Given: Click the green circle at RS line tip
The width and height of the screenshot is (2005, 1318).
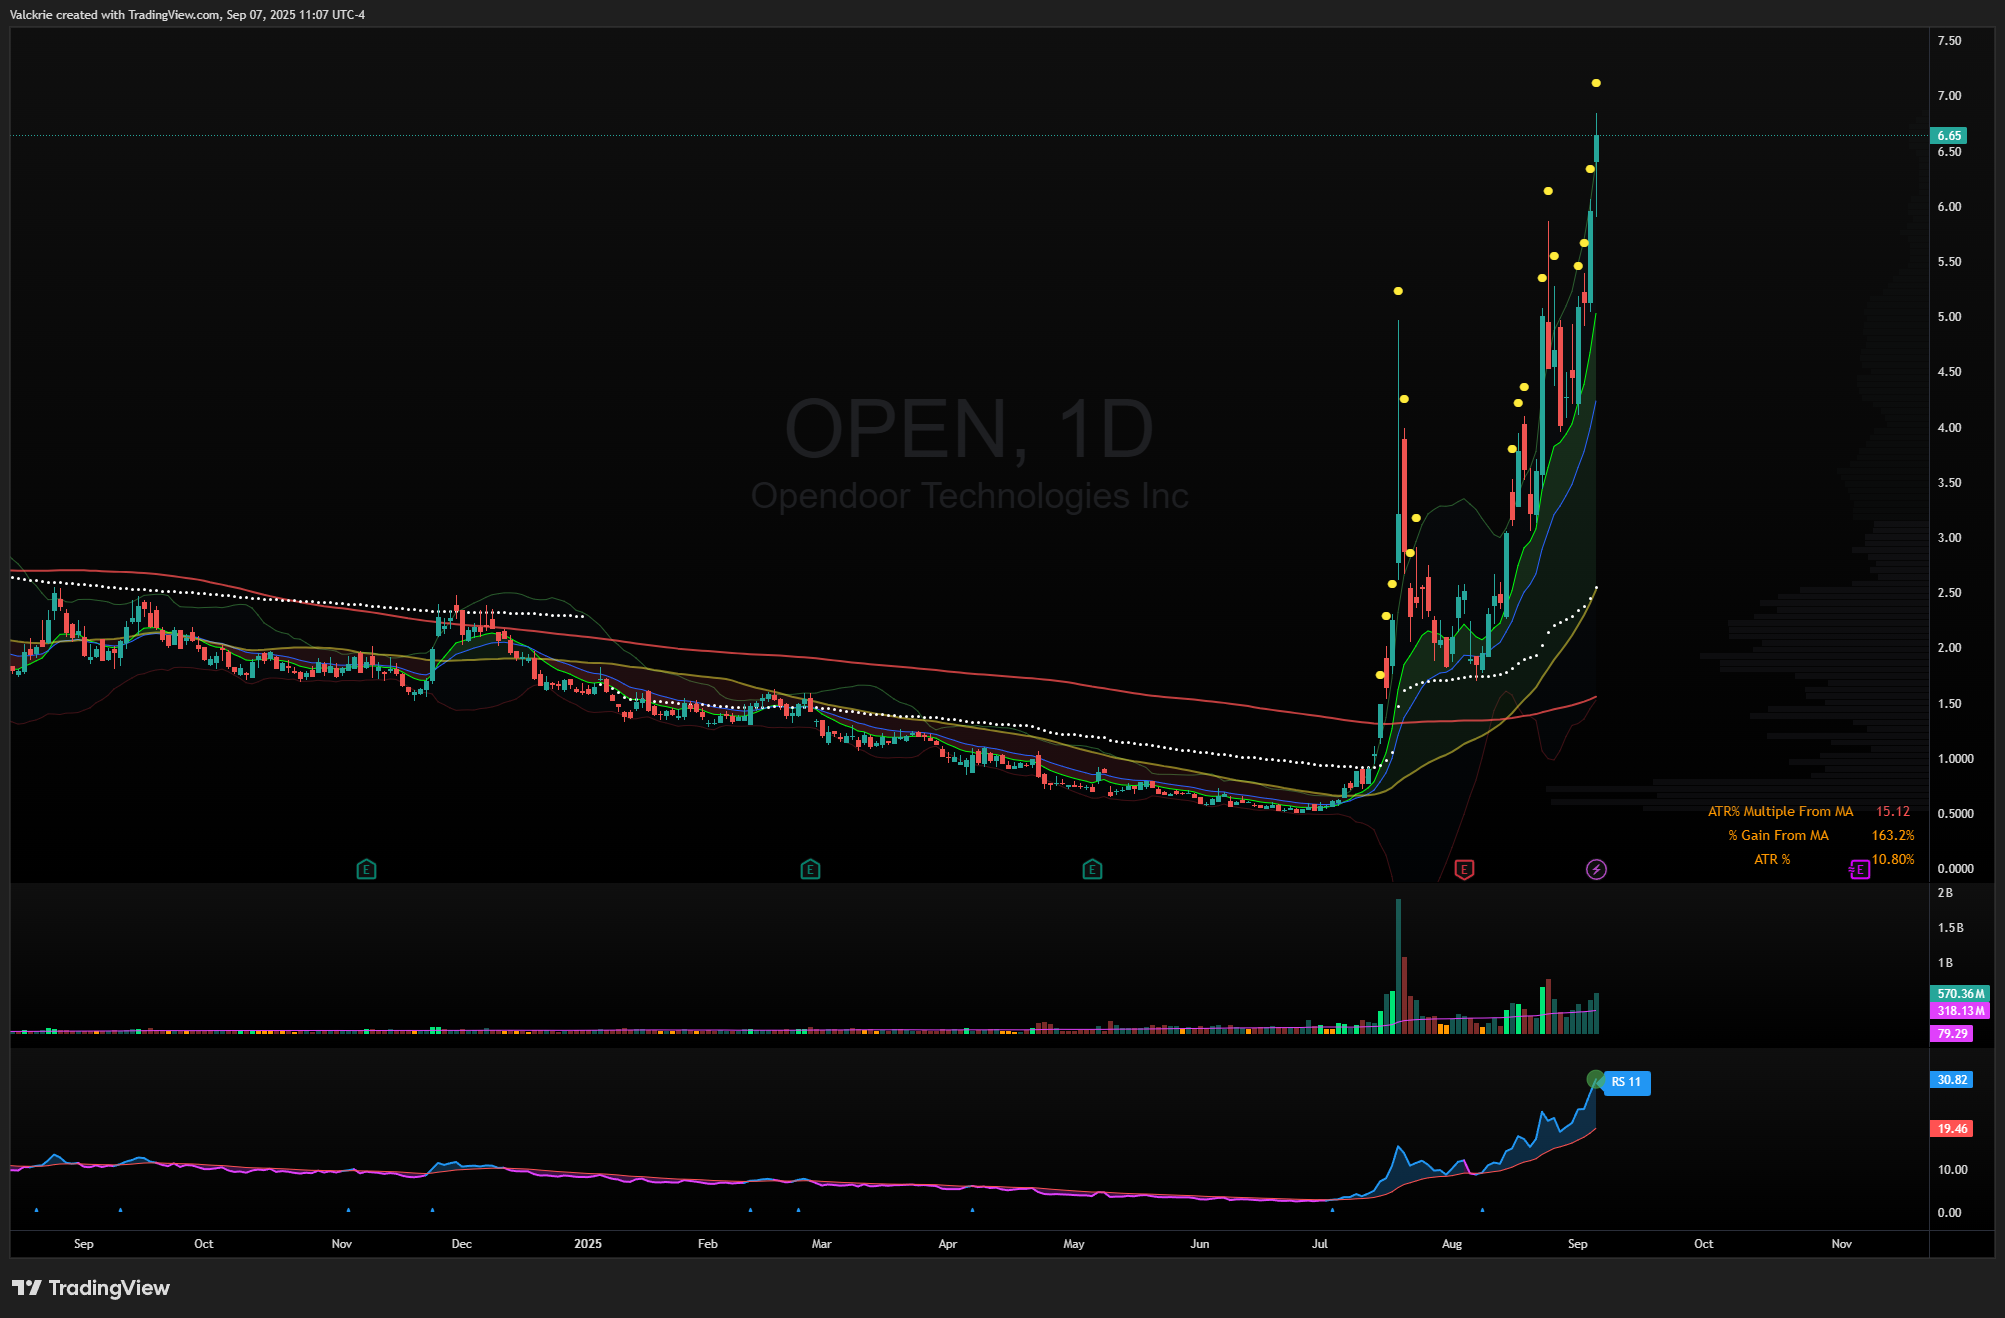Looking at the screenshot, I should [x=1595, y=1079].
